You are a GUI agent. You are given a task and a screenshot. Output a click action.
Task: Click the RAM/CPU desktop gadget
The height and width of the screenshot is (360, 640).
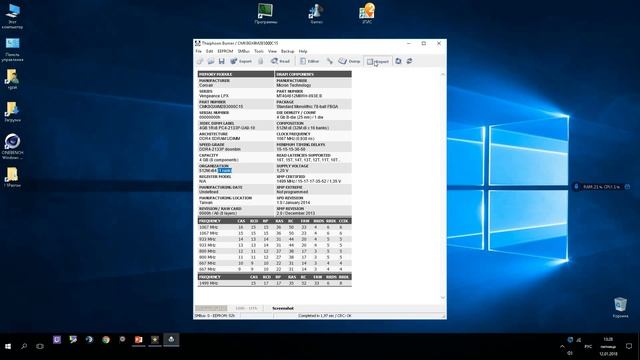pos(602,187)
